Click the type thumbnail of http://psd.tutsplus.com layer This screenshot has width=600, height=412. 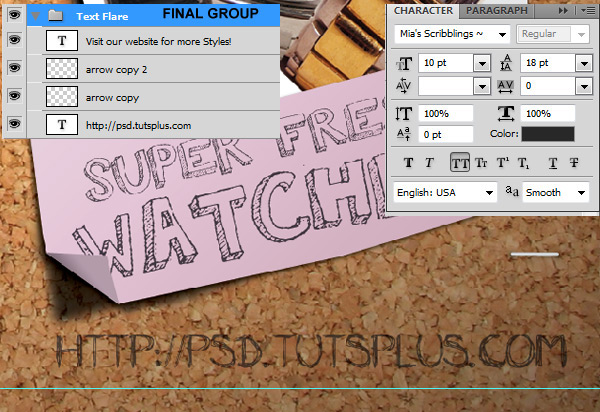tap(62, 124)
